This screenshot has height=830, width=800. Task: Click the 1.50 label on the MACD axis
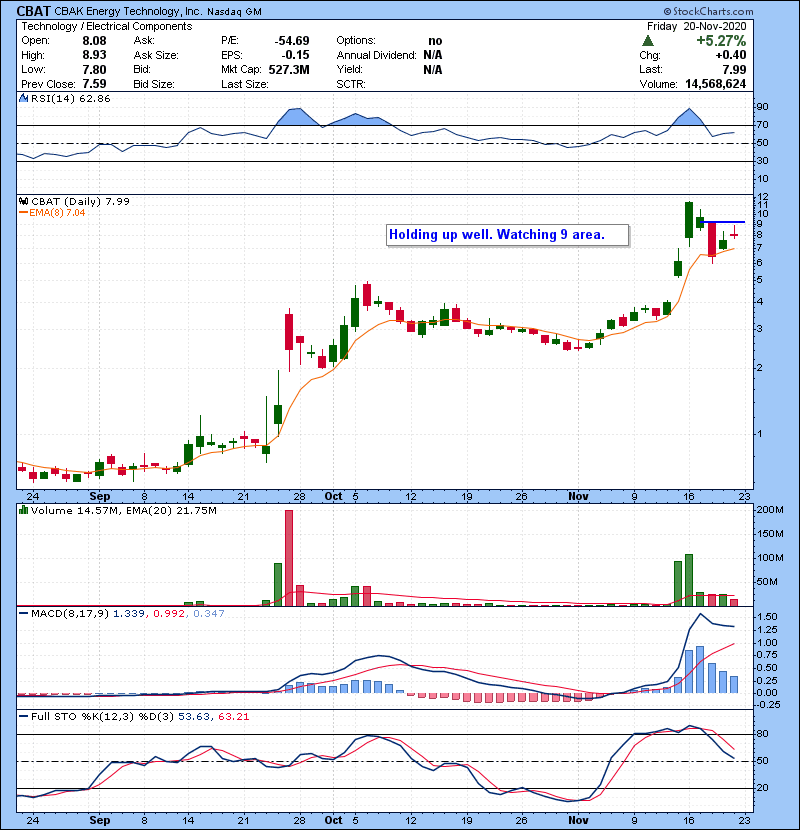click(768, 617)
